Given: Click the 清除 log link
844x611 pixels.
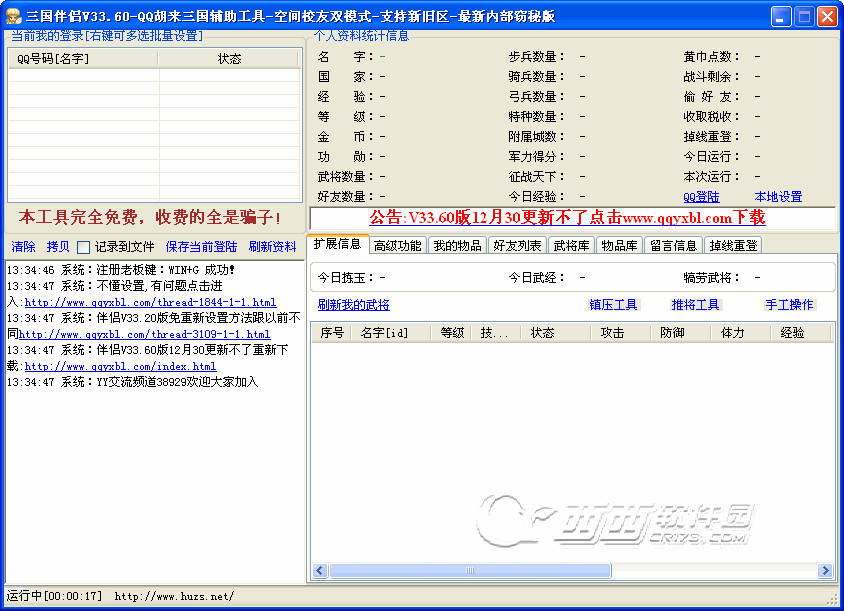Looking at the screenshot, I should (23, 247).
